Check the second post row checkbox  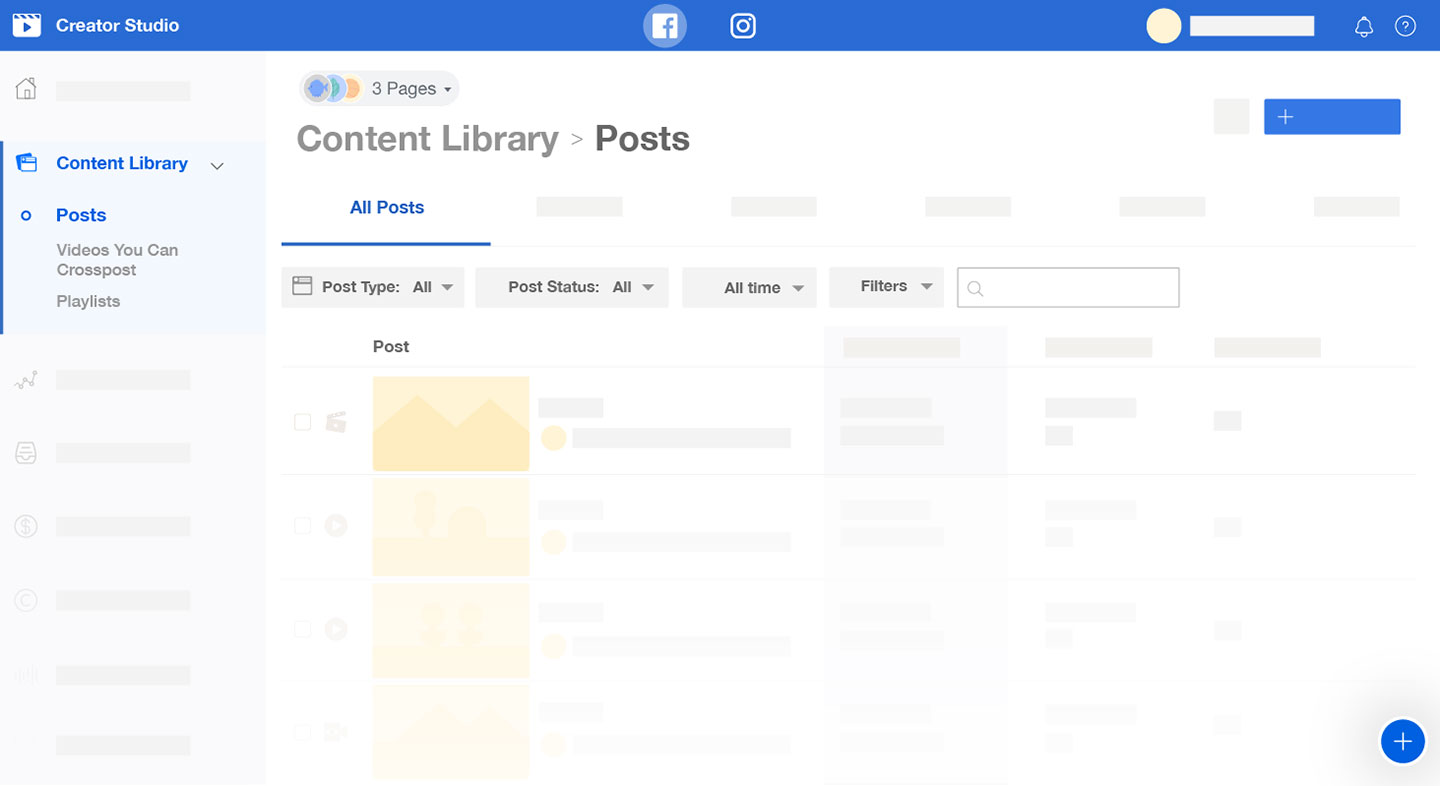(302, 525)
